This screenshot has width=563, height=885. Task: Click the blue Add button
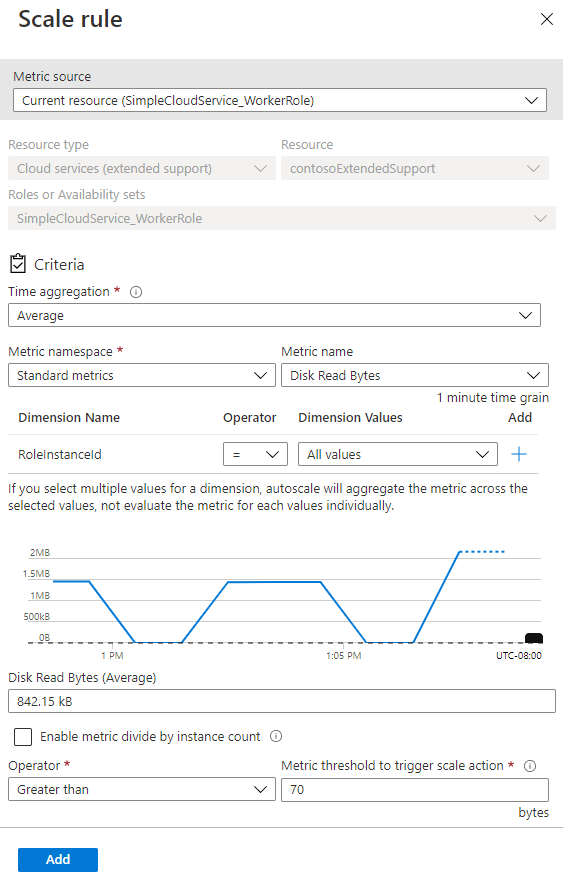point(58,860)
